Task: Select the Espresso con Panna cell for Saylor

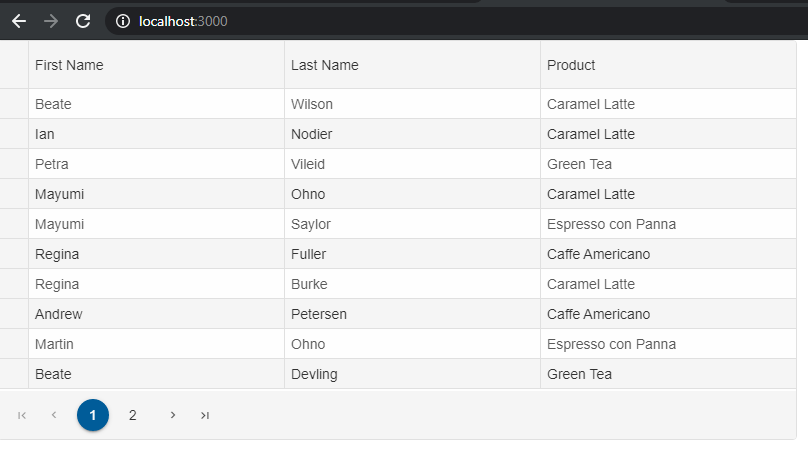Action: coord(668,224)
